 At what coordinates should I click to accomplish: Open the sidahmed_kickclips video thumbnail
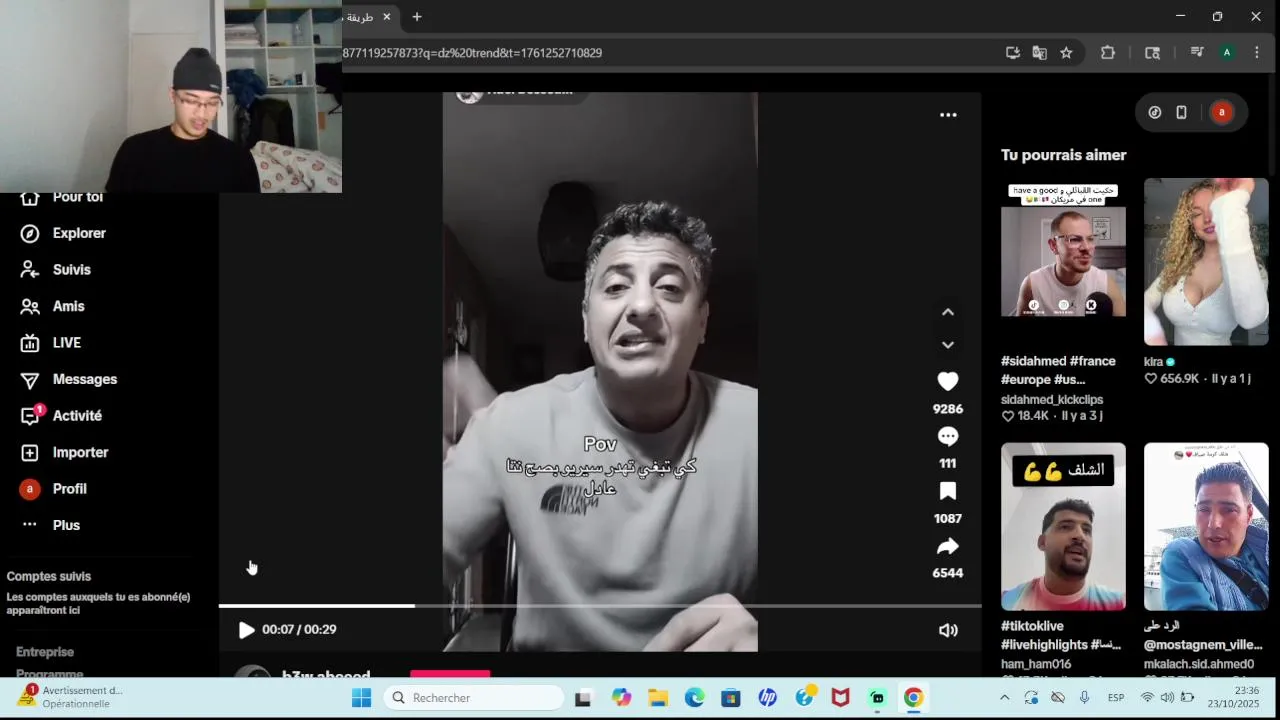coord(1063,262)
